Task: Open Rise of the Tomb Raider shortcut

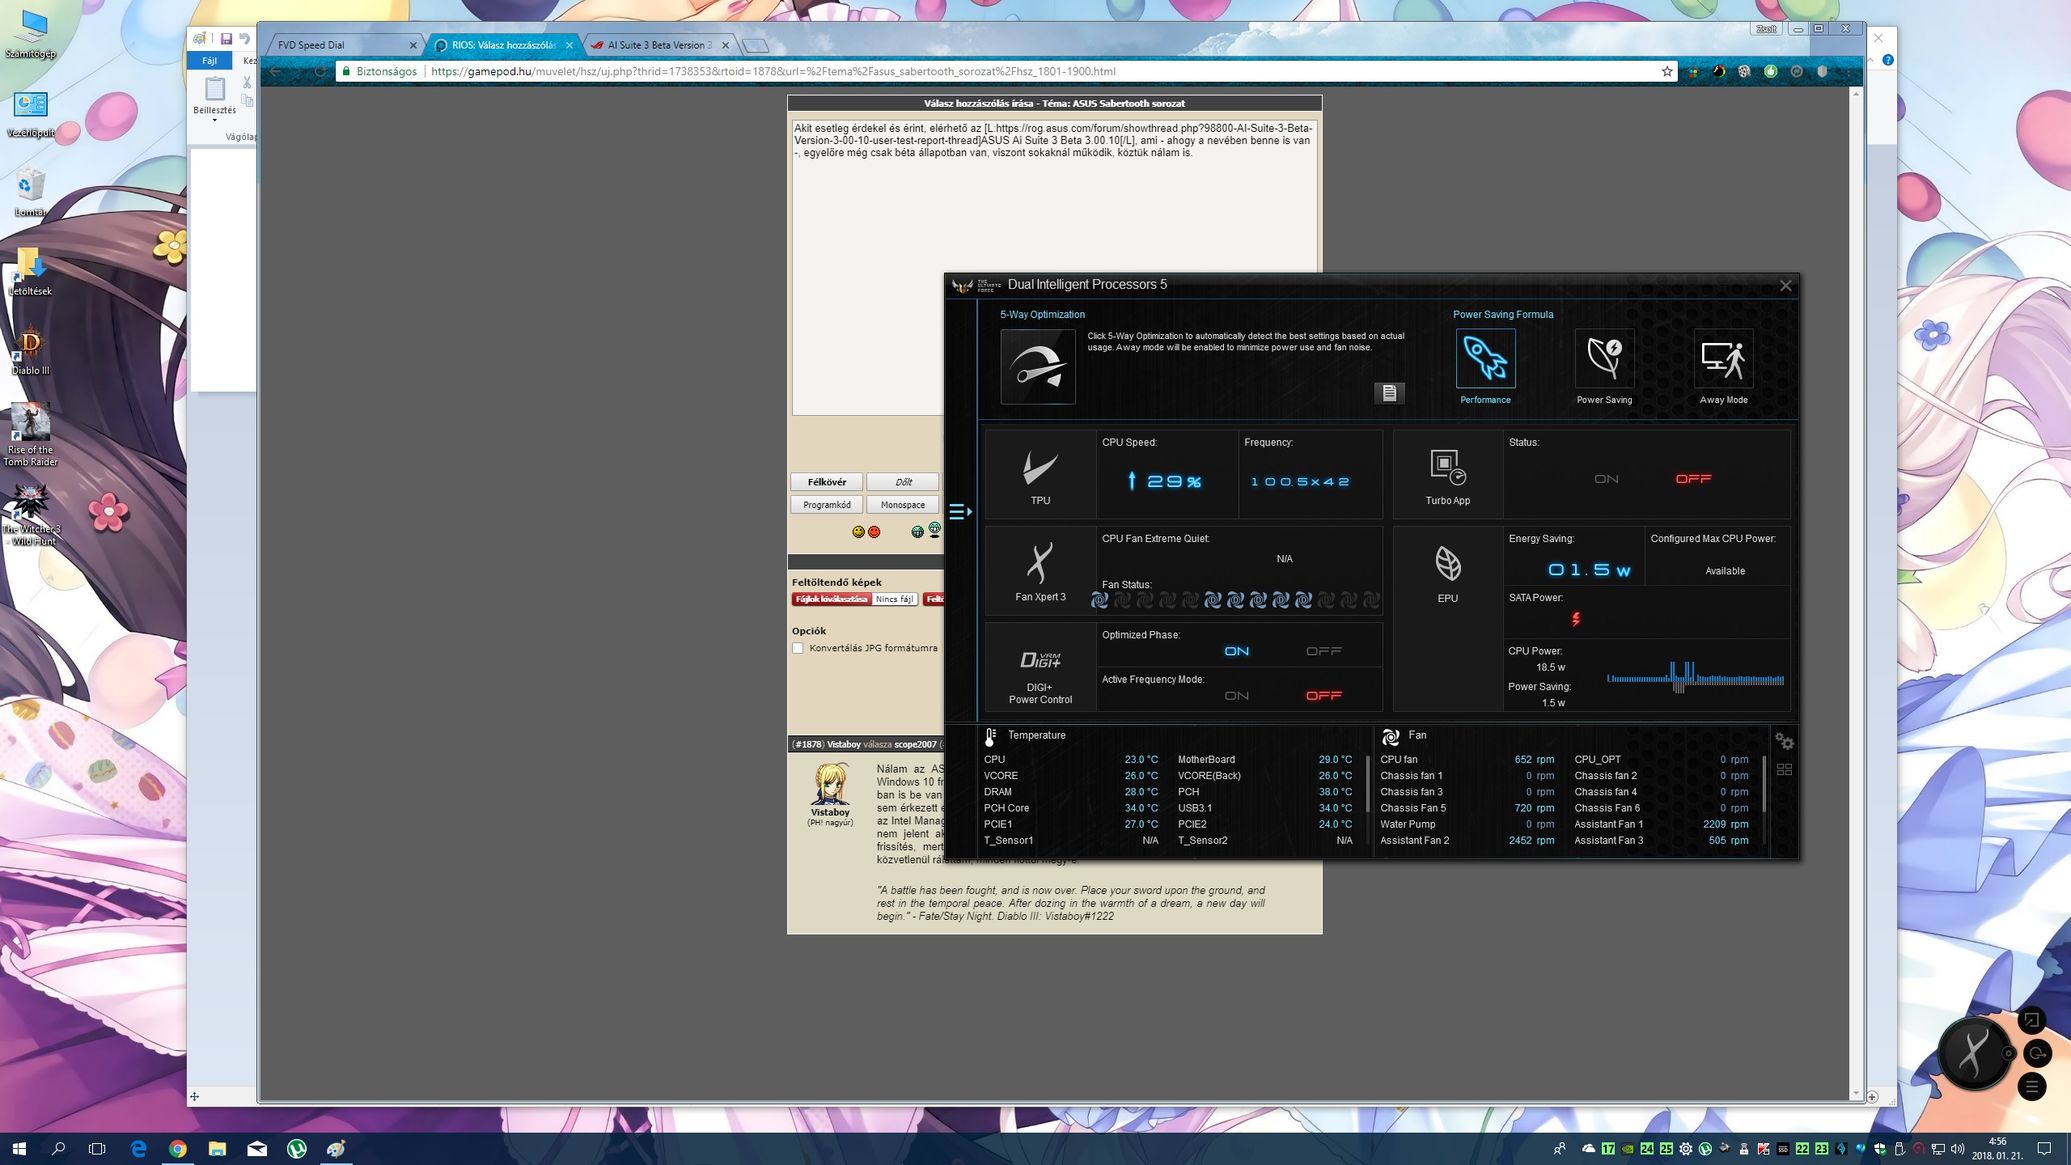Action: coord(30,435)
